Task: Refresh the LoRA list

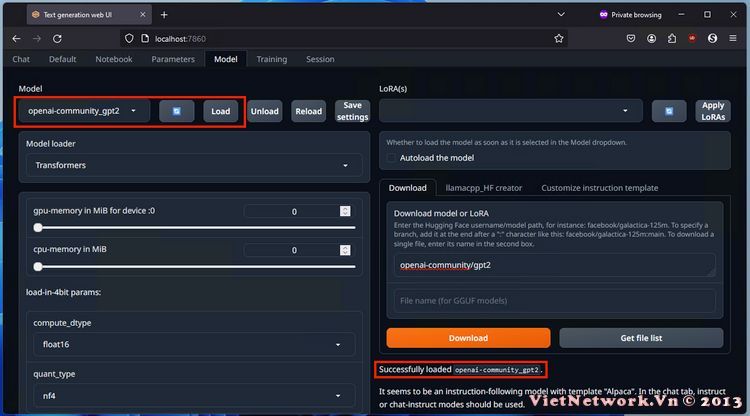Action: 669,111
